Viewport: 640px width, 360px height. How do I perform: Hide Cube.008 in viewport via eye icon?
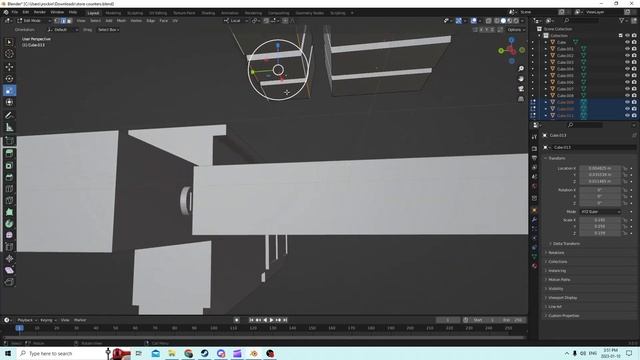(x=627, y=96)
